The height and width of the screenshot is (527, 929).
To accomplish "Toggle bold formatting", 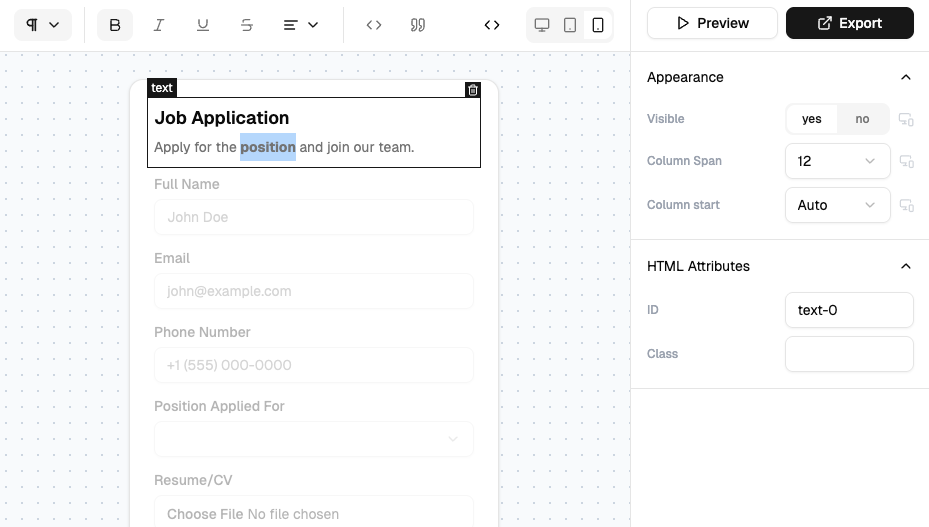I will coord(115,25).
